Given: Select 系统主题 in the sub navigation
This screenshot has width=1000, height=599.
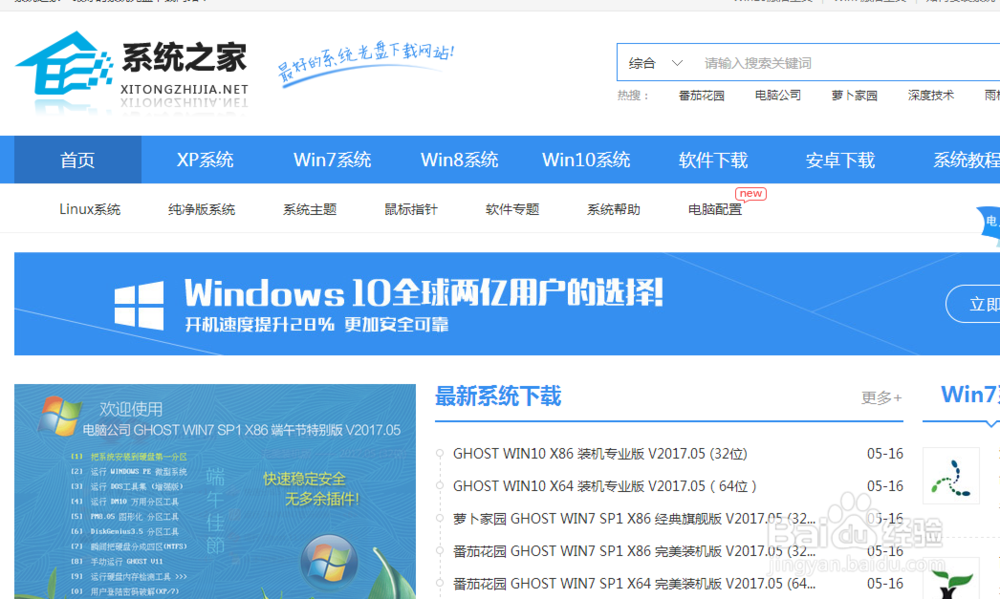Looking at the screenshot, I should tap(309, 209).
